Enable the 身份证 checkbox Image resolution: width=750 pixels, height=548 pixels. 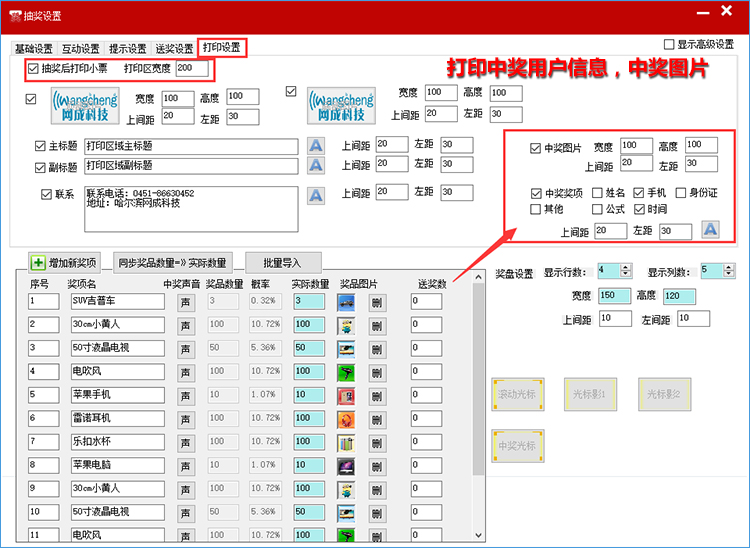(x=681, y=193)
